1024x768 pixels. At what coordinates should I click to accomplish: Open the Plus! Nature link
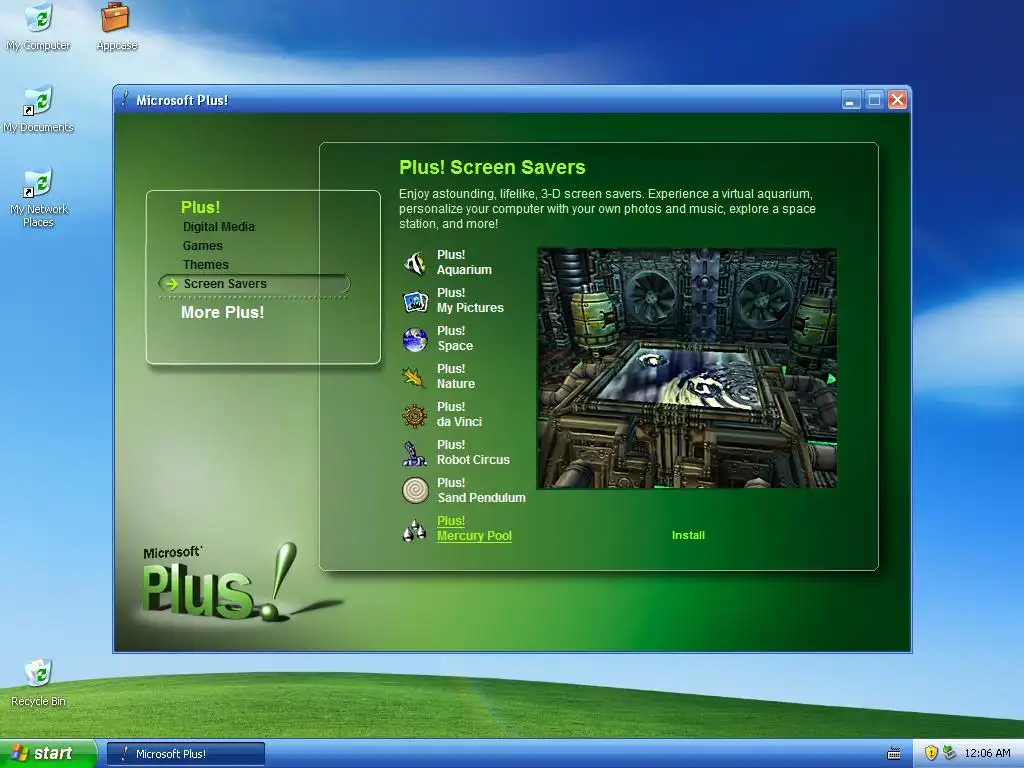click(x=456, y=376)
